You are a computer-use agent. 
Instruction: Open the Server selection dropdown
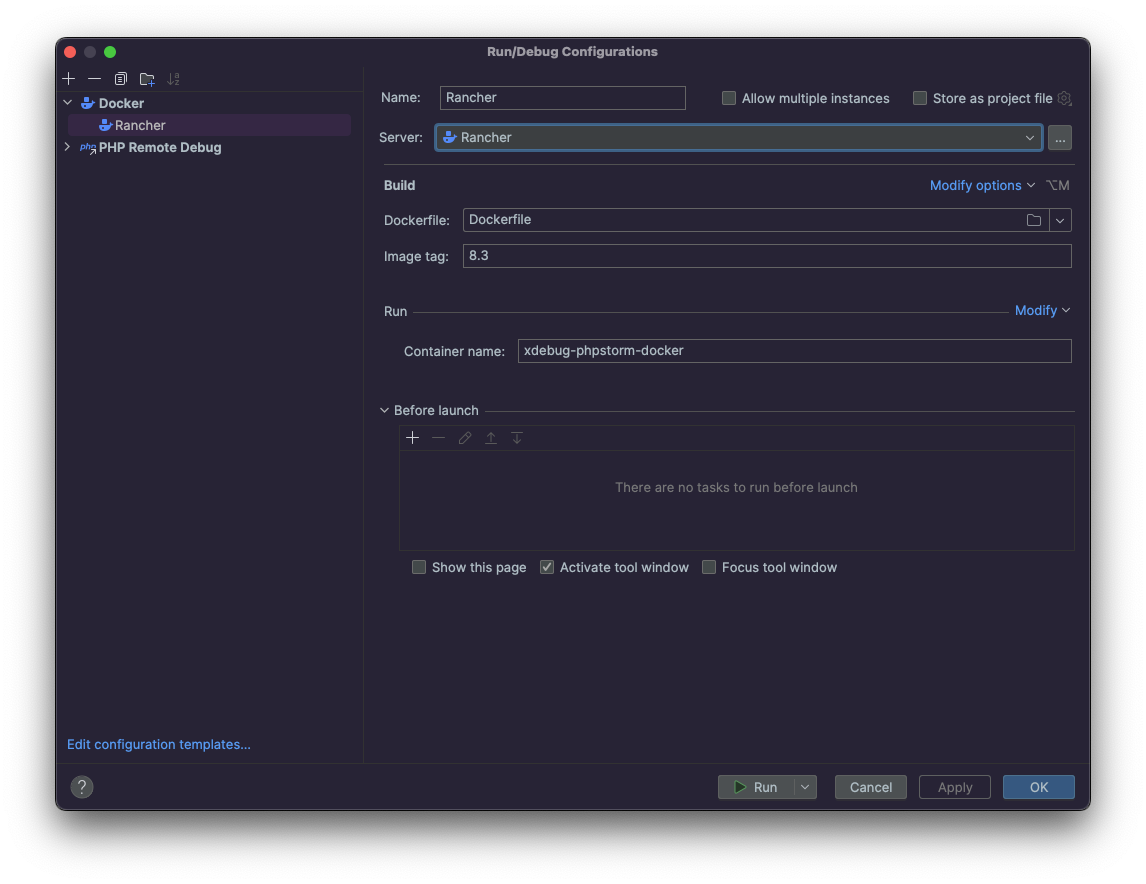coord(1029,137)
